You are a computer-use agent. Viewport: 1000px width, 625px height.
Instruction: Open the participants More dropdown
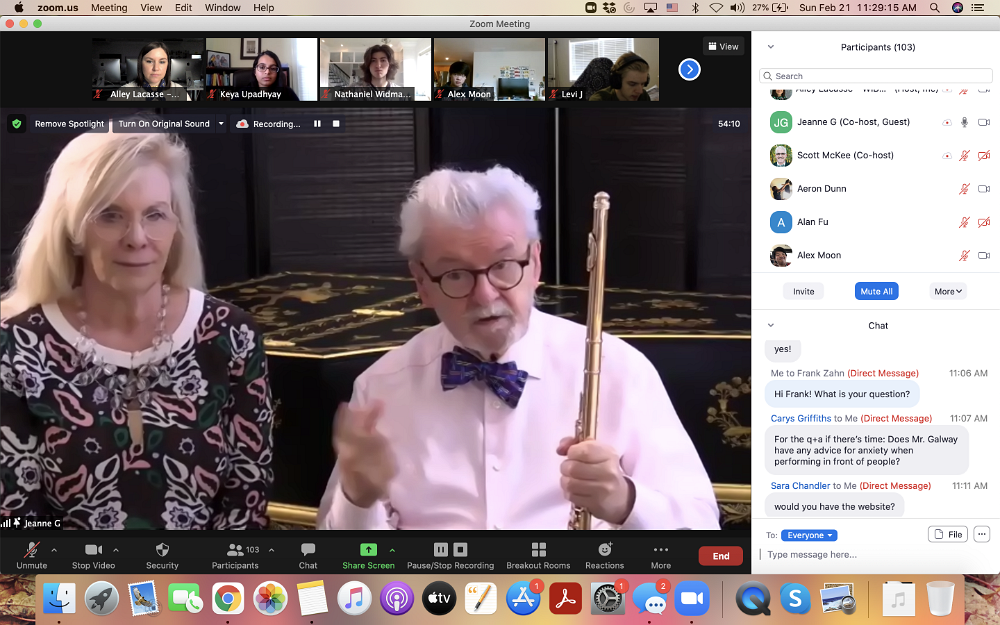[x=948, y=291]
